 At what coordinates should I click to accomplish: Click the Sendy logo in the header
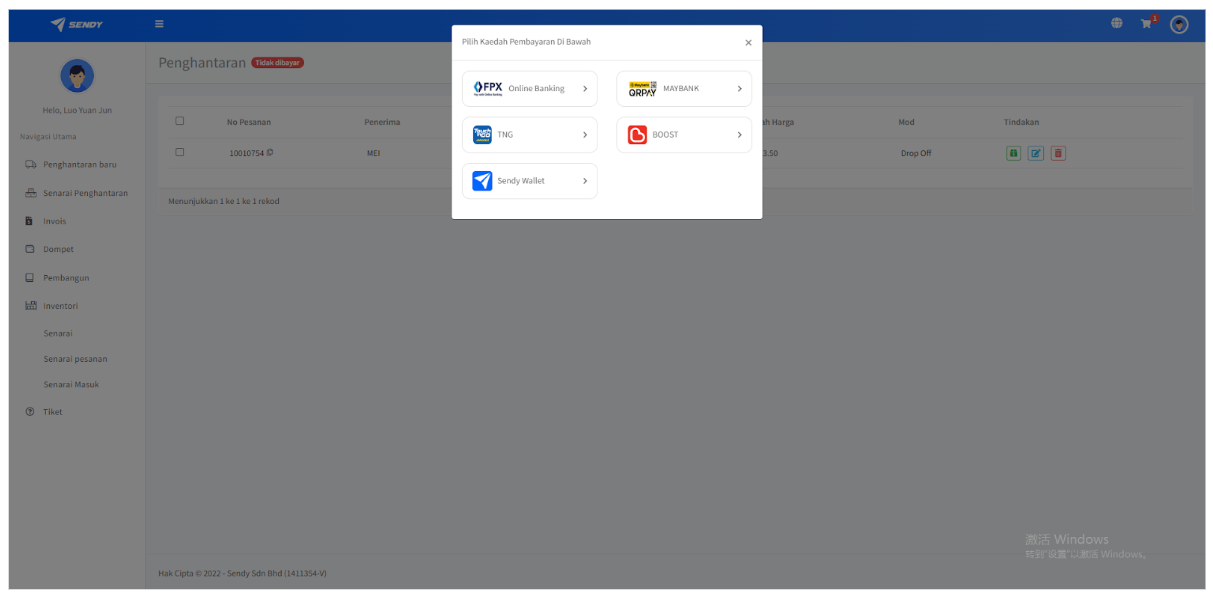[x=76, y=24]
